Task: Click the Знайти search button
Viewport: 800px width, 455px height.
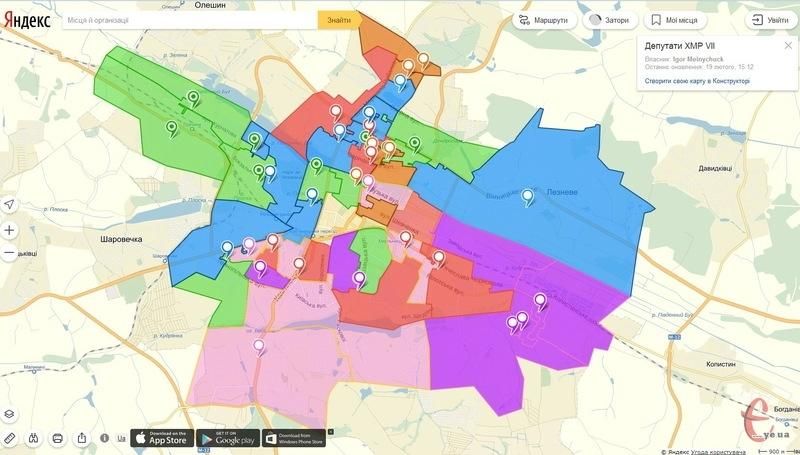Action: tap(339, 20)
